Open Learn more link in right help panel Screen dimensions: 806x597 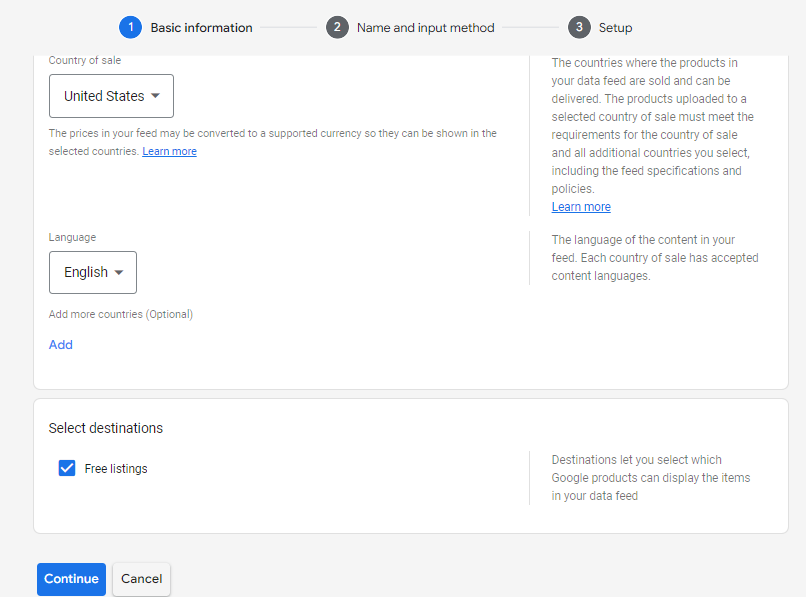coord(581,207)
